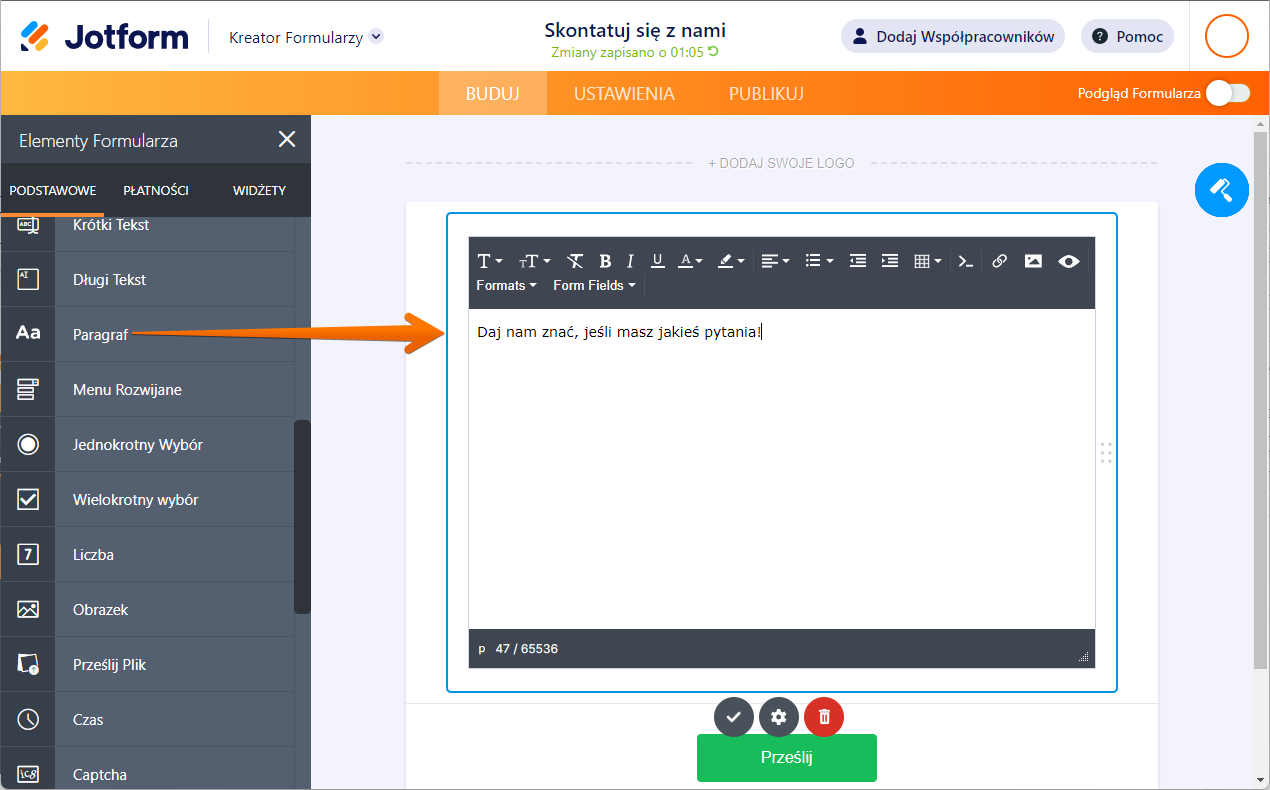This screenshot has height=790, width=1270.
Task: Open the USTAWIENIA tab
Action: [x=624, y=94]
